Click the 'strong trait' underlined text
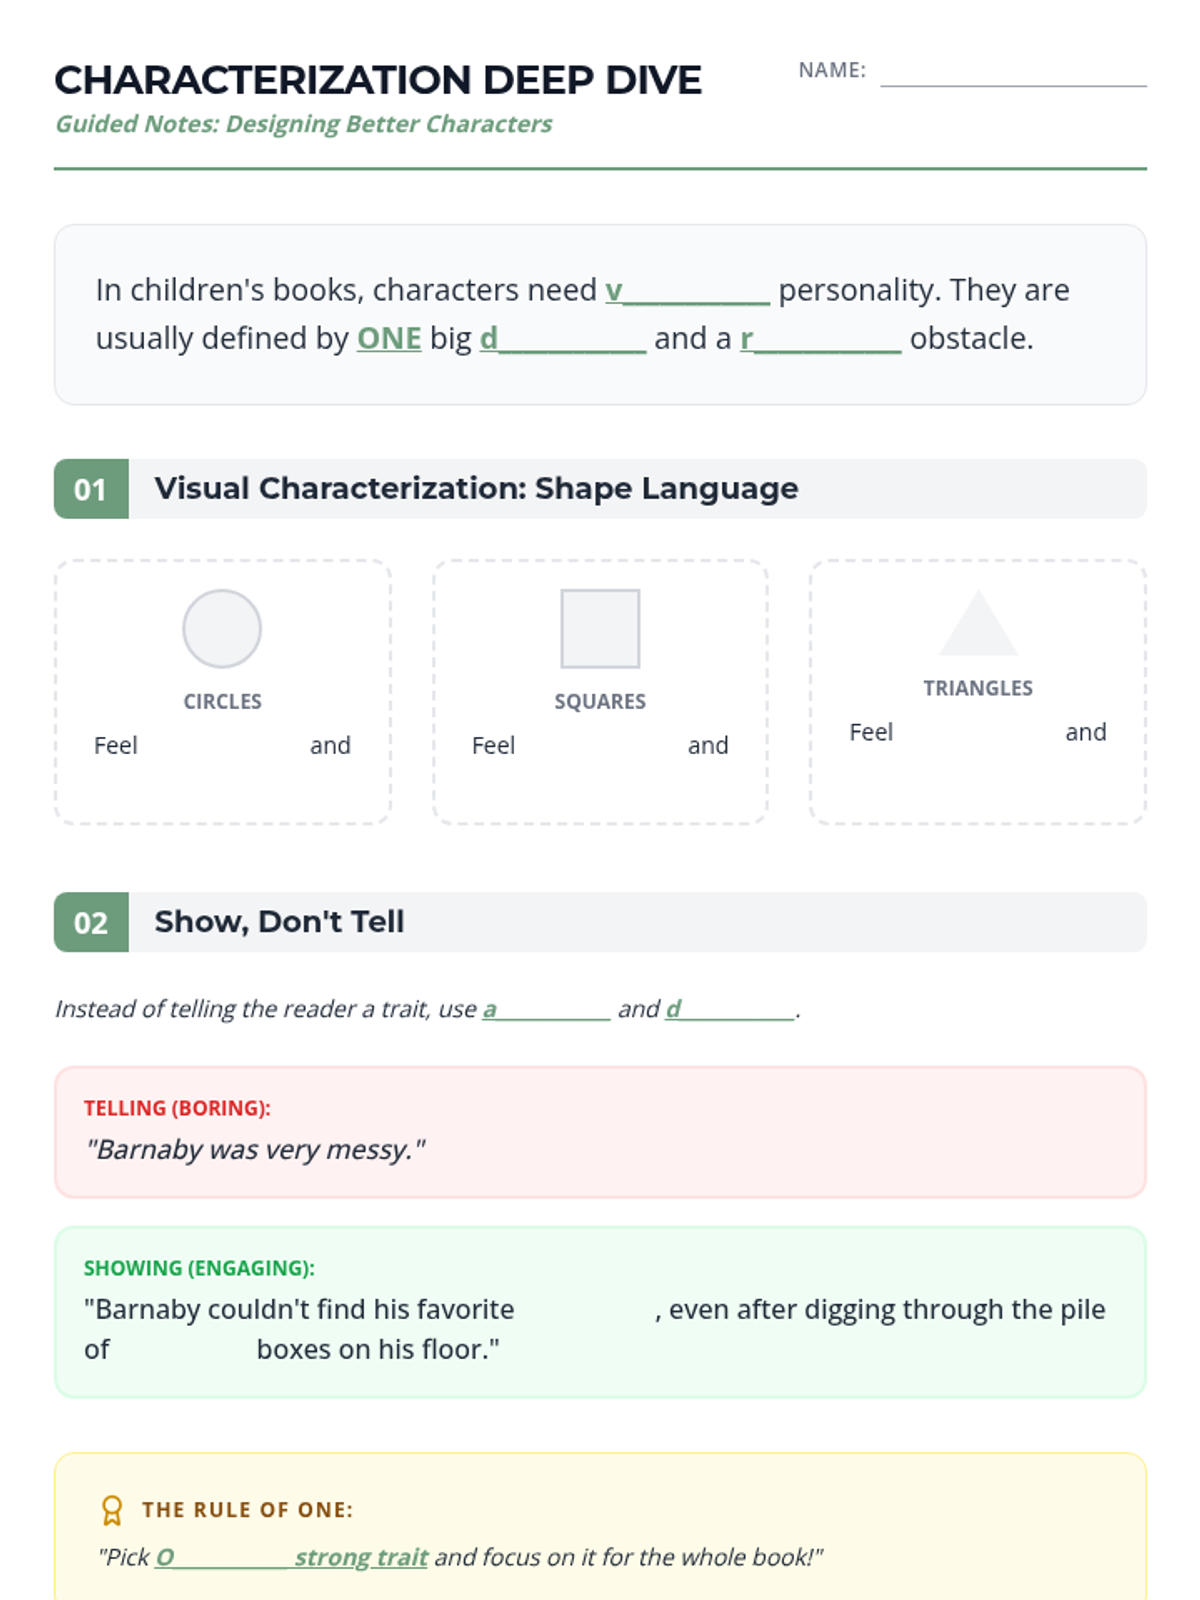Image resolution: width=1200 pixels, height=1600 pixels. tap(361, 1557)
